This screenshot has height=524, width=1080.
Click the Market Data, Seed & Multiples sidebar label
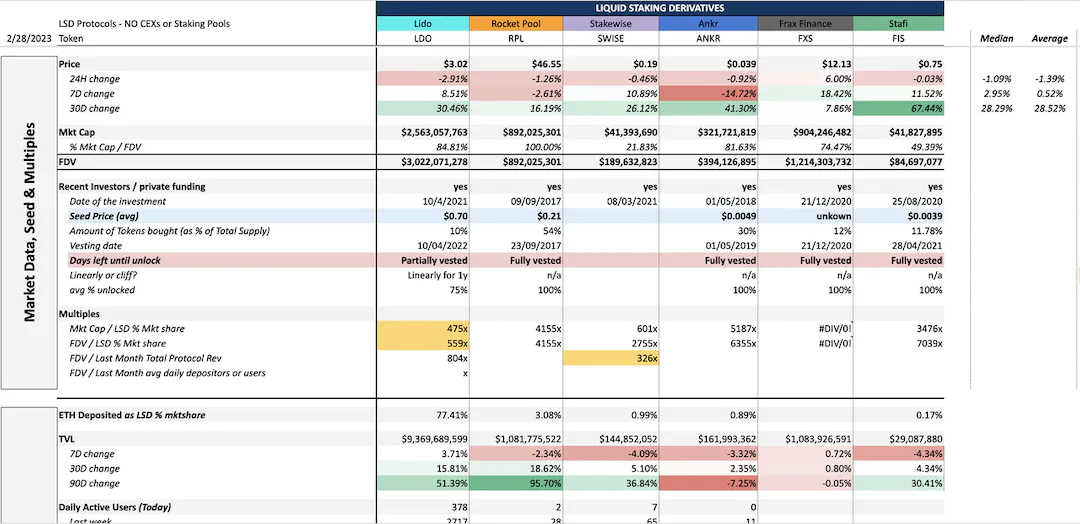[30, 224]
